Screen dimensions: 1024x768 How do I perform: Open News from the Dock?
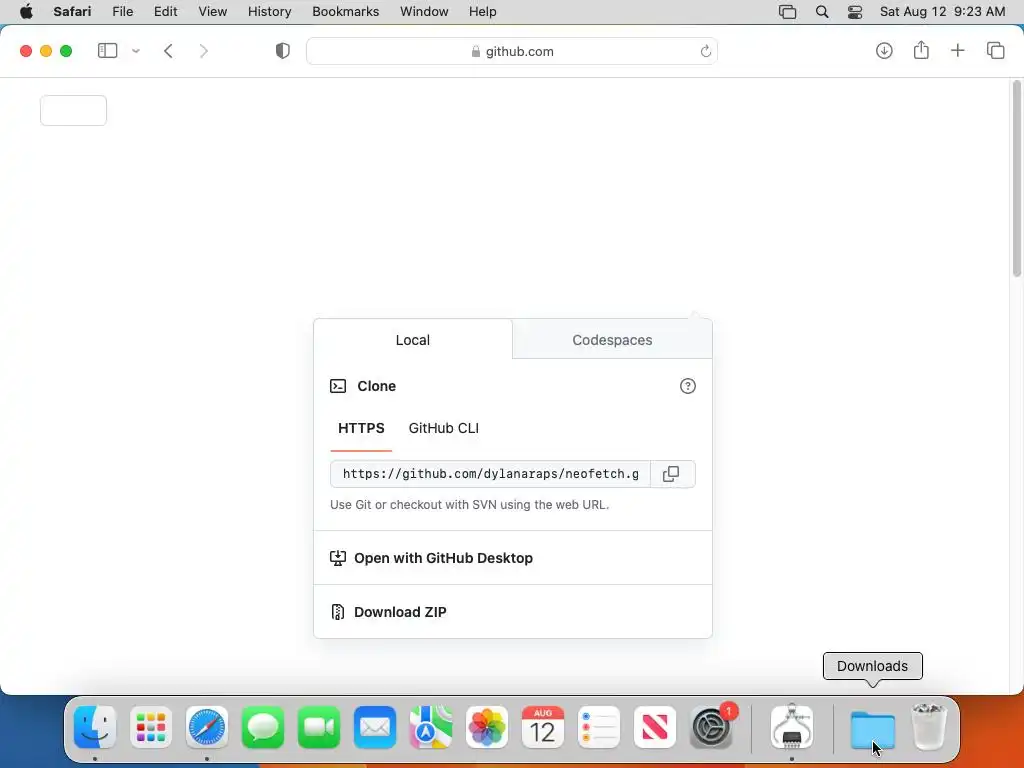coord(654,728)
